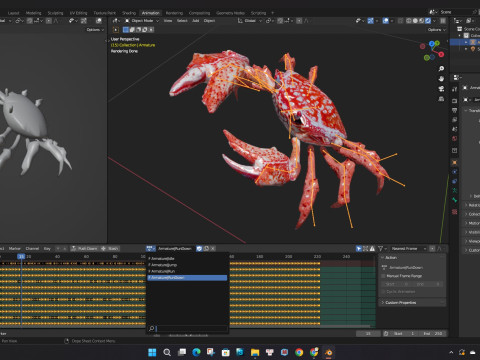This screenshot has height=360, width=480.
Task: Open the dope sheet Marker menu
Action: click(x=15, y=249)
